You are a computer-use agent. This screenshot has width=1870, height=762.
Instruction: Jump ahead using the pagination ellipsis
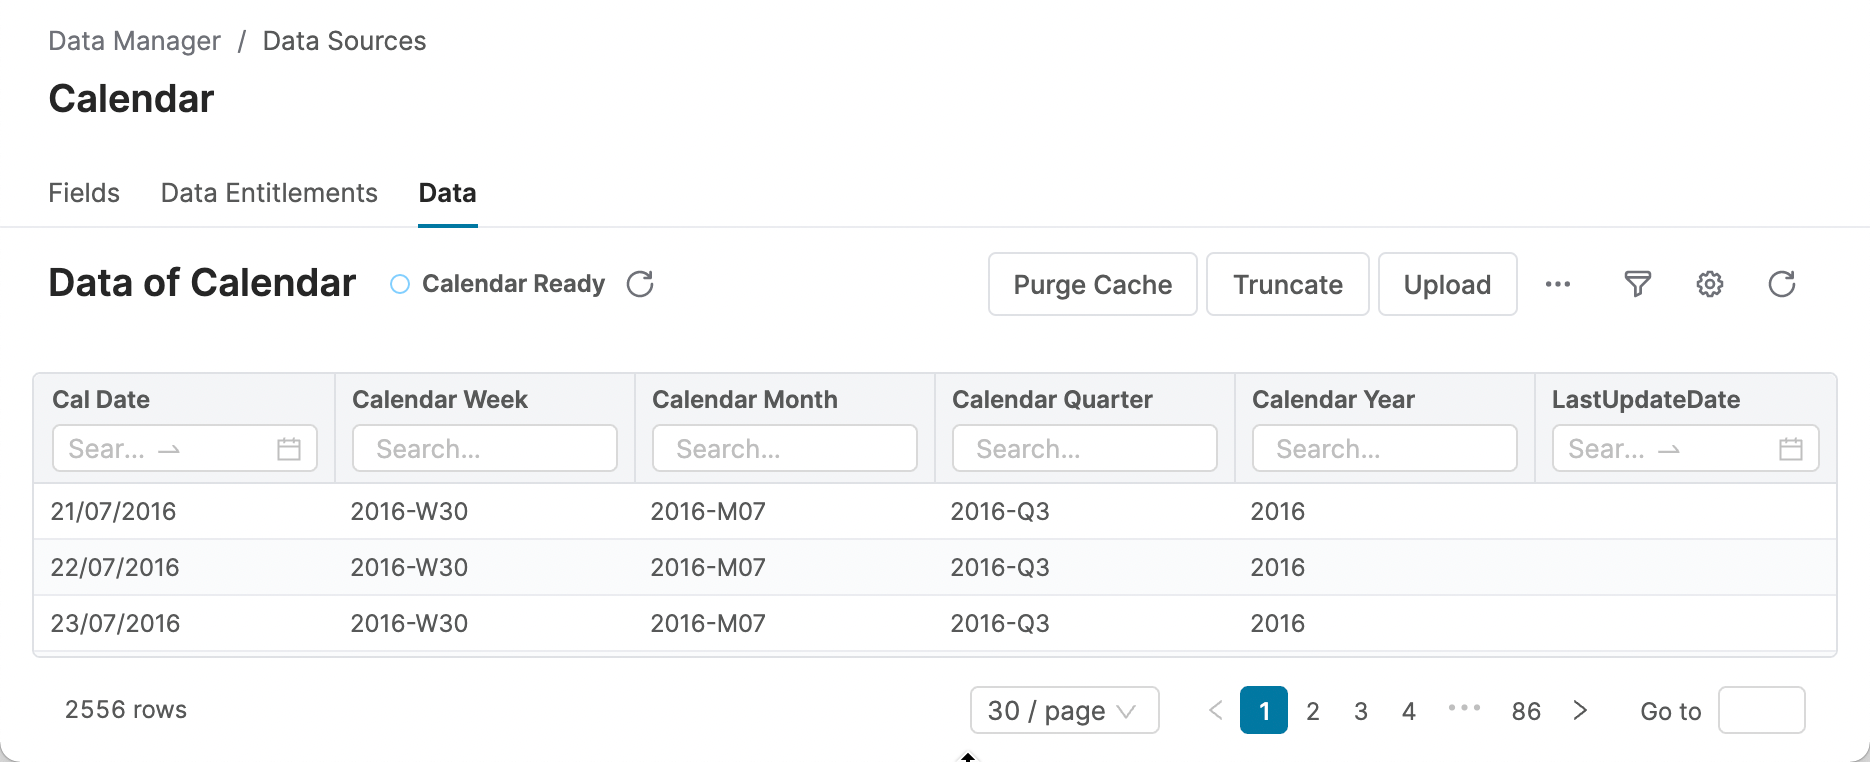[x=1464, y=709]
